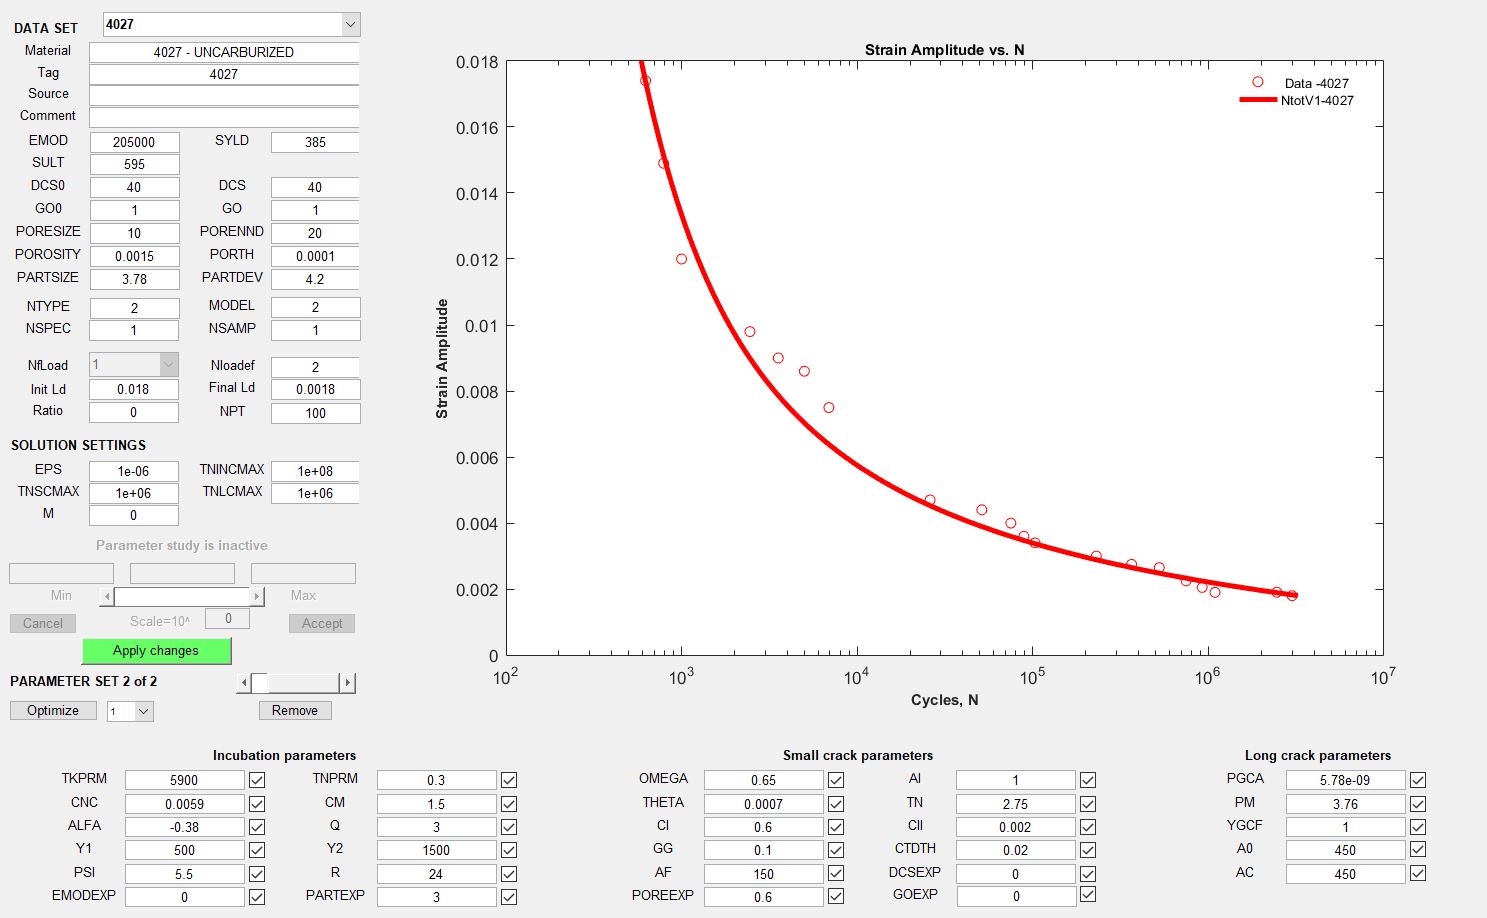Click the Cancel button in parameter study section

click(42, 623)
